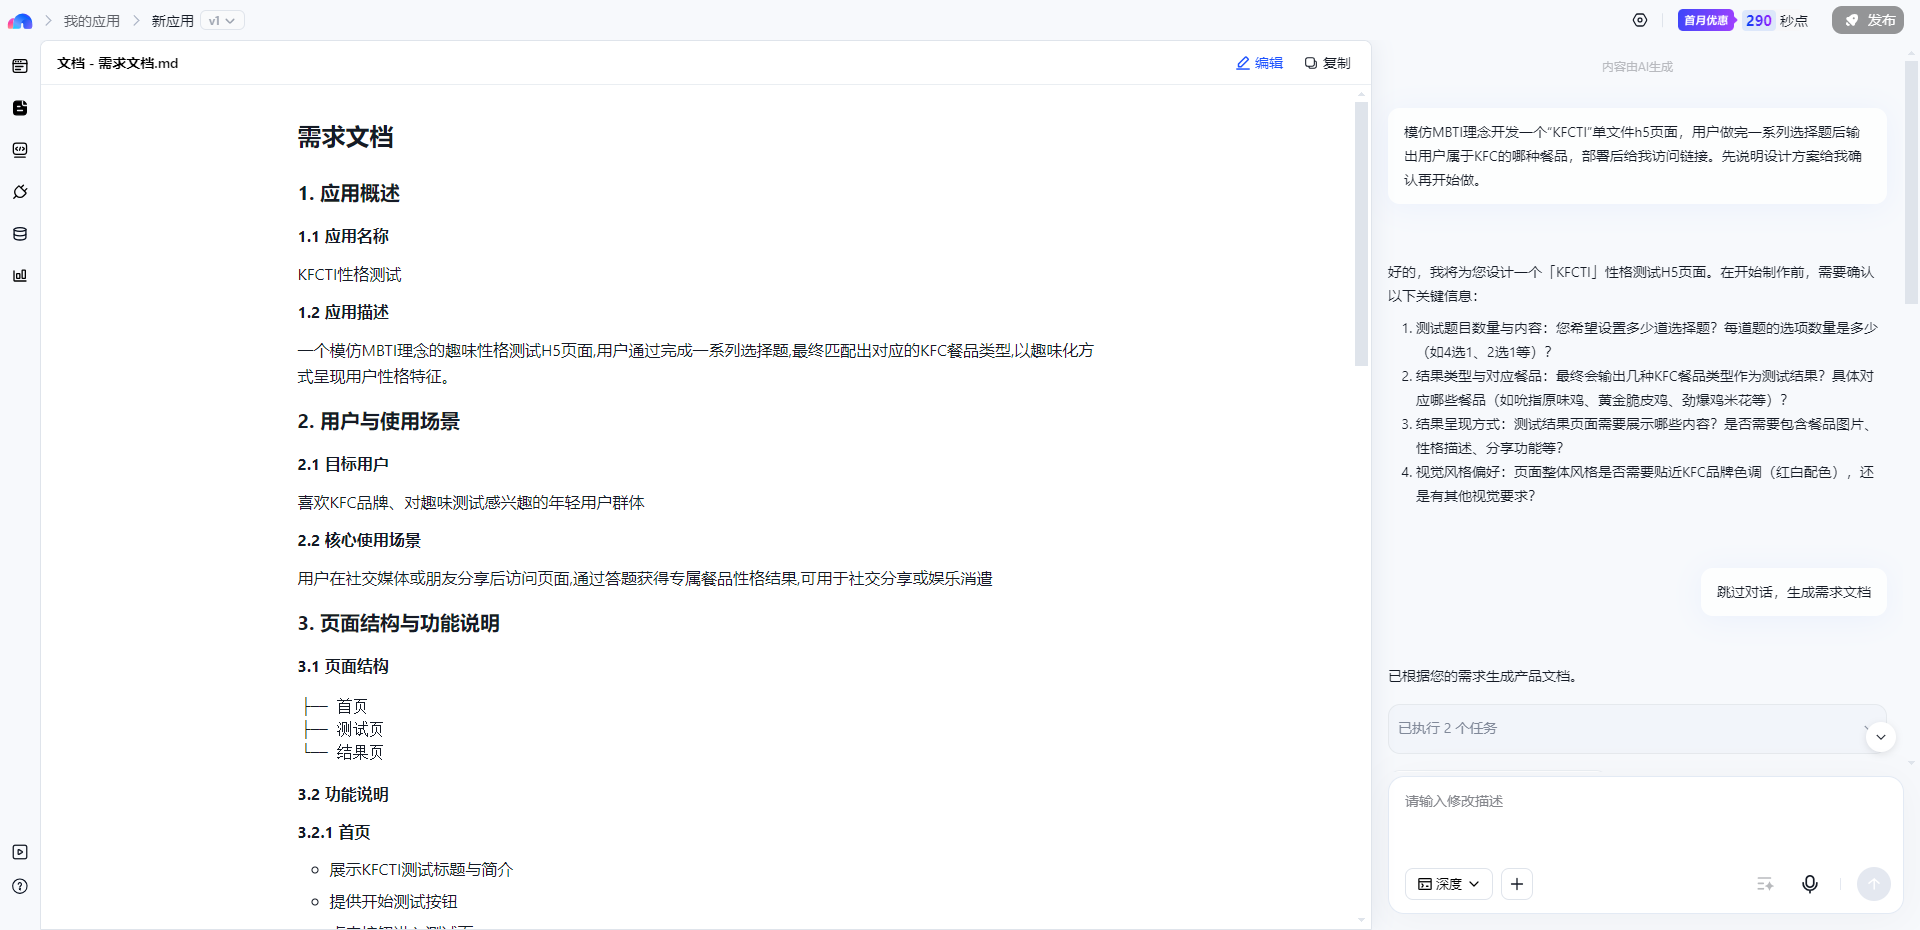Click the prompt optimize sparkle icon
The height and width of the screenshot is (930, 1920).
[1765, 884]
